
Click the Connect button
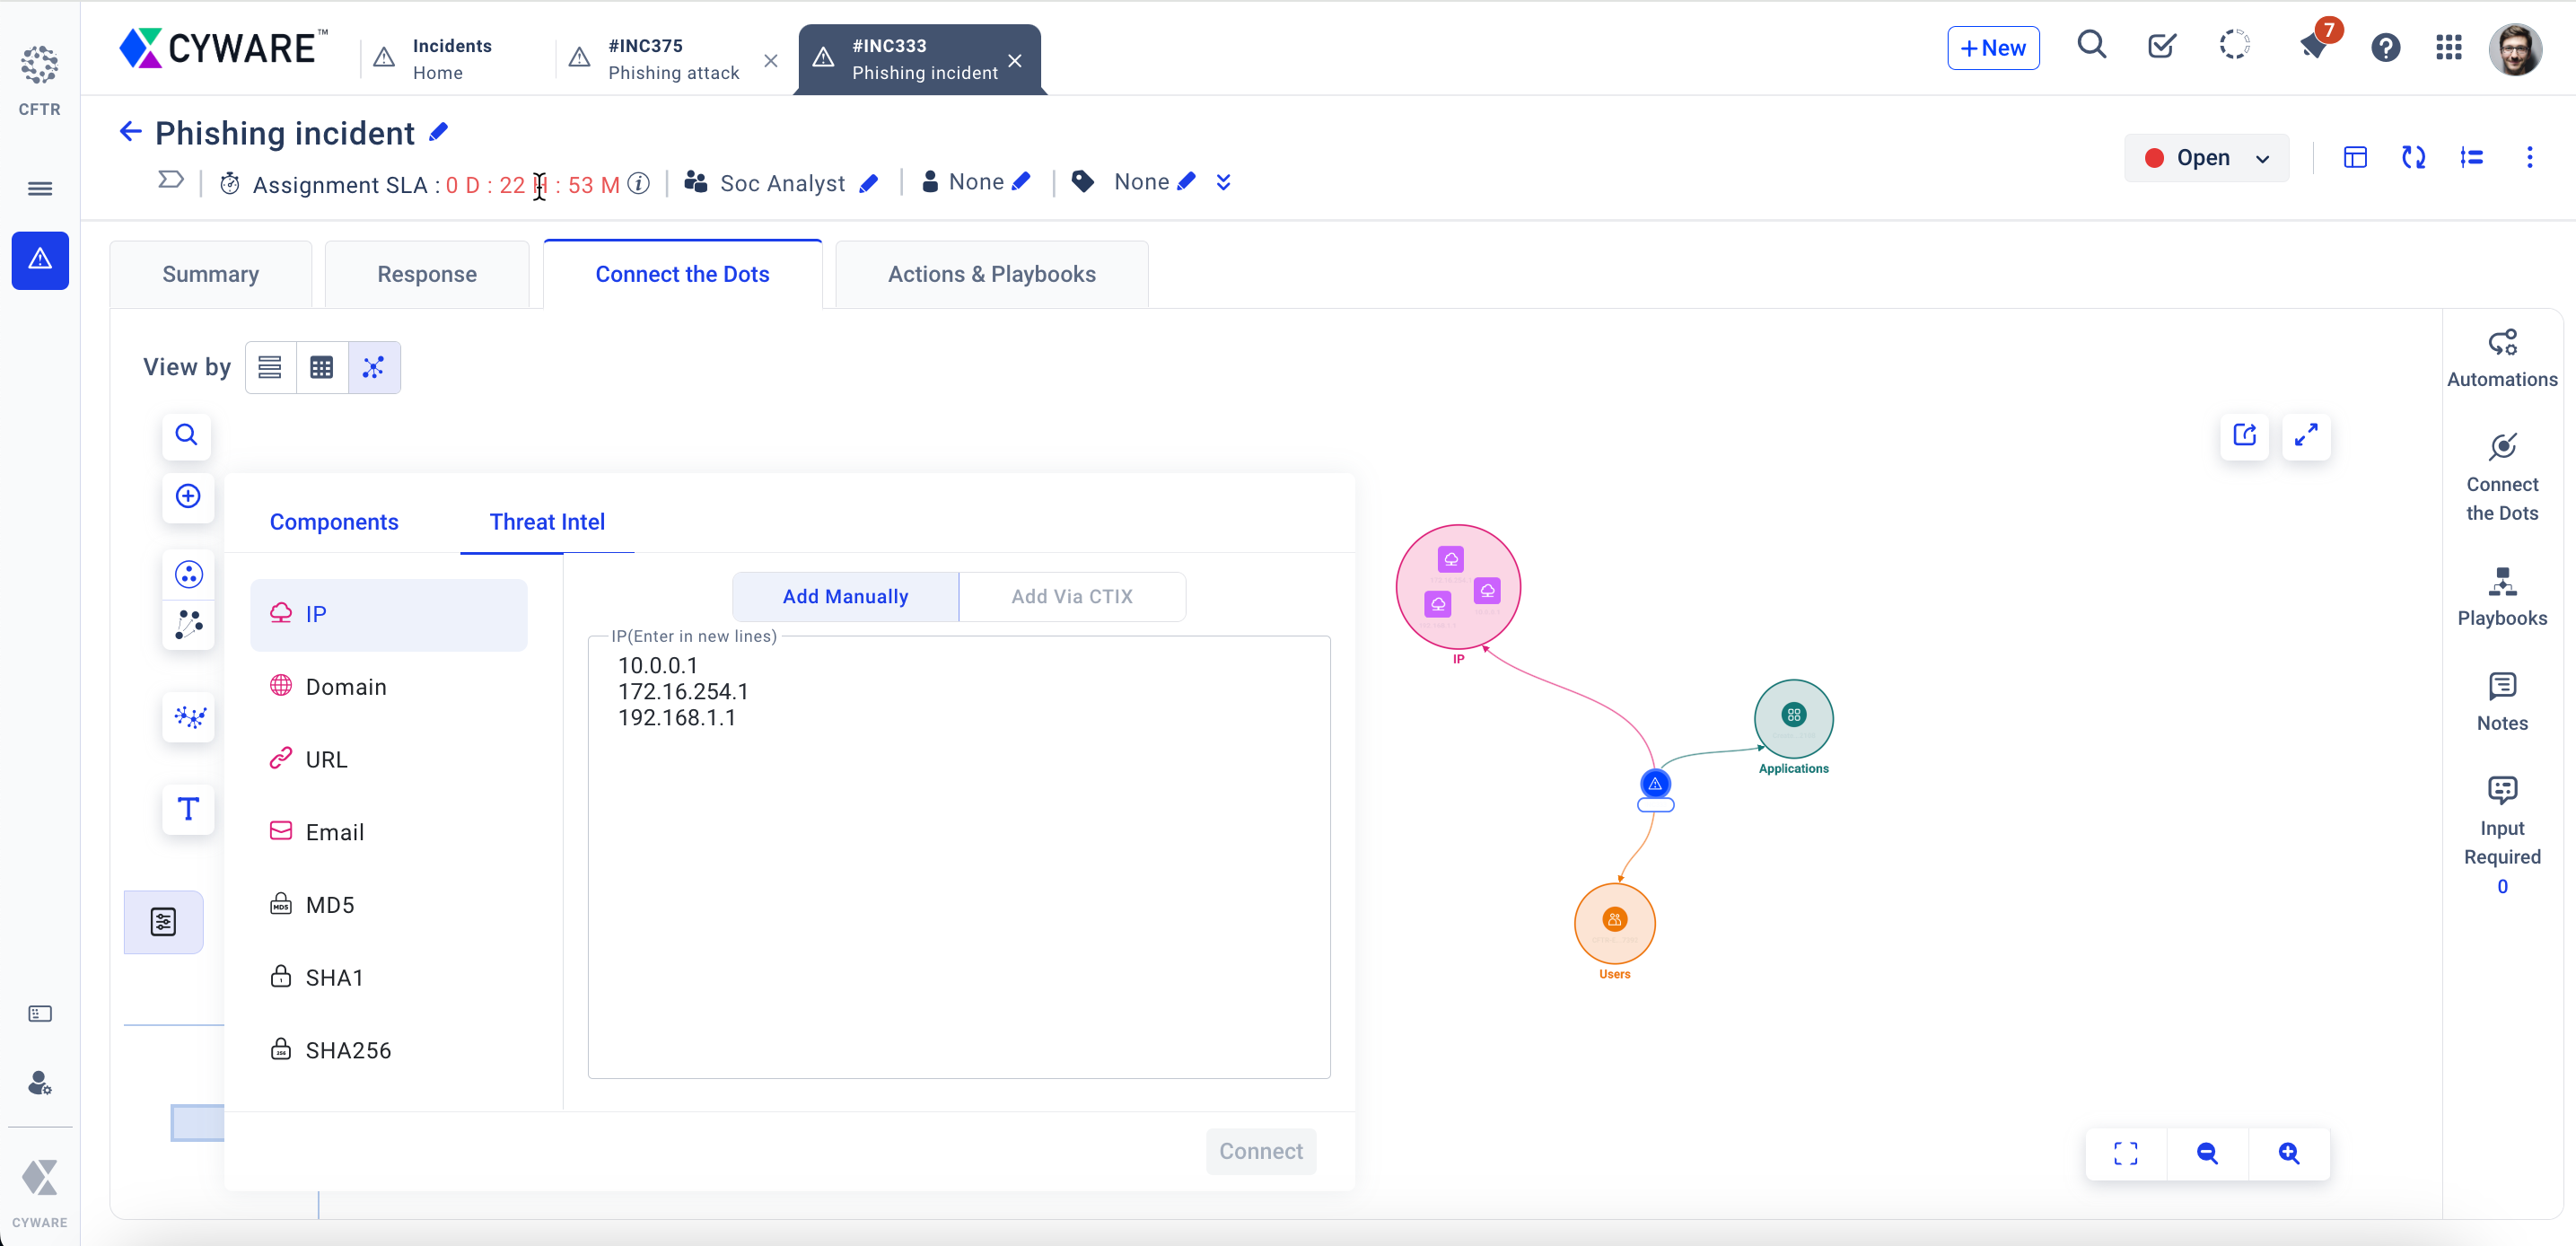[1260, 1149]
